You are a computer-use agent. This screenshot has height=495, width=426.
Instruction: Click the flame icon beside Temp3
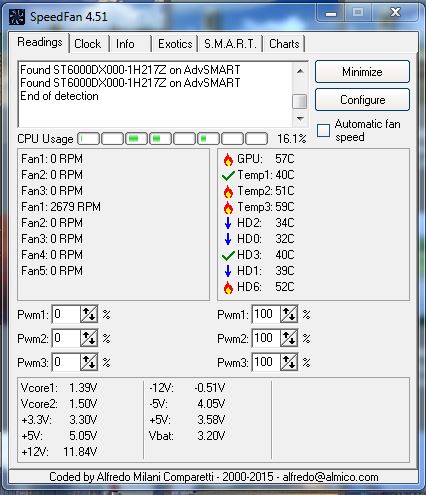pos(228,207)
